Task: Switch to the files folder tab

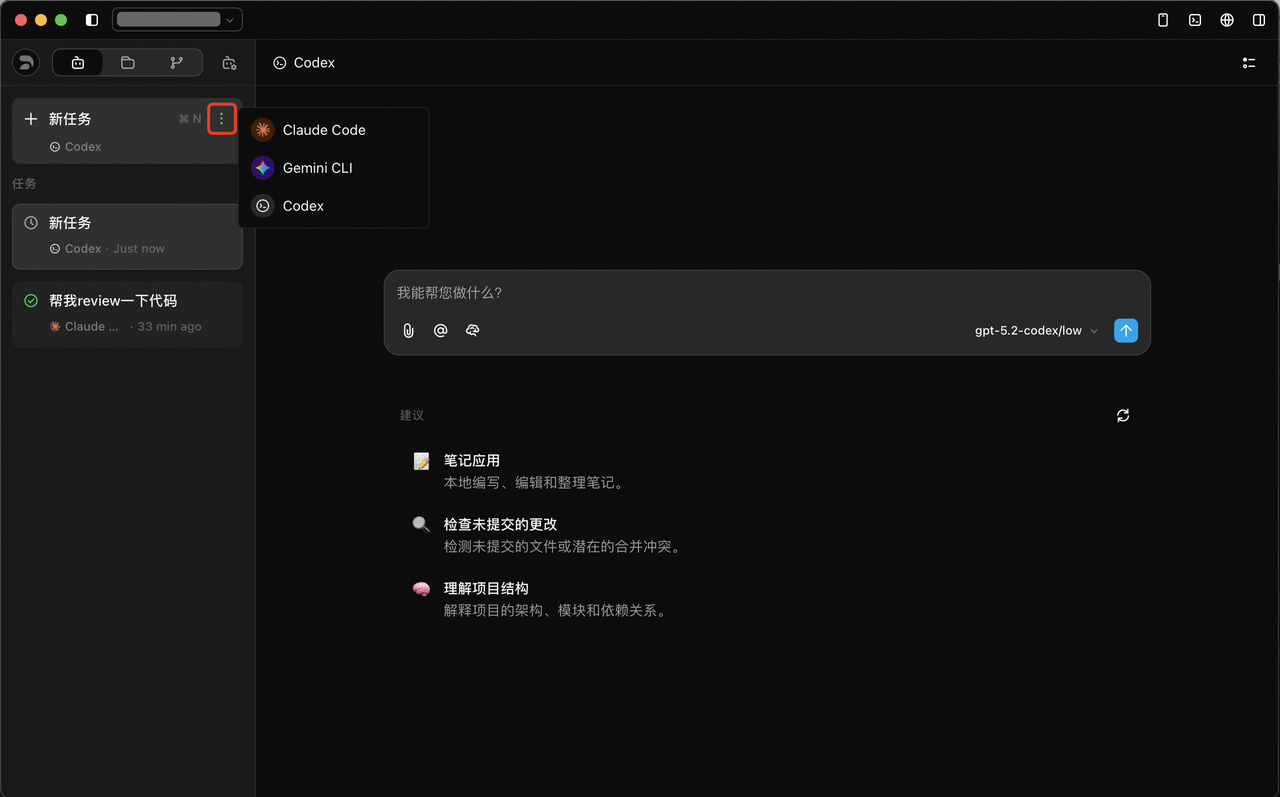Action: 127,63
